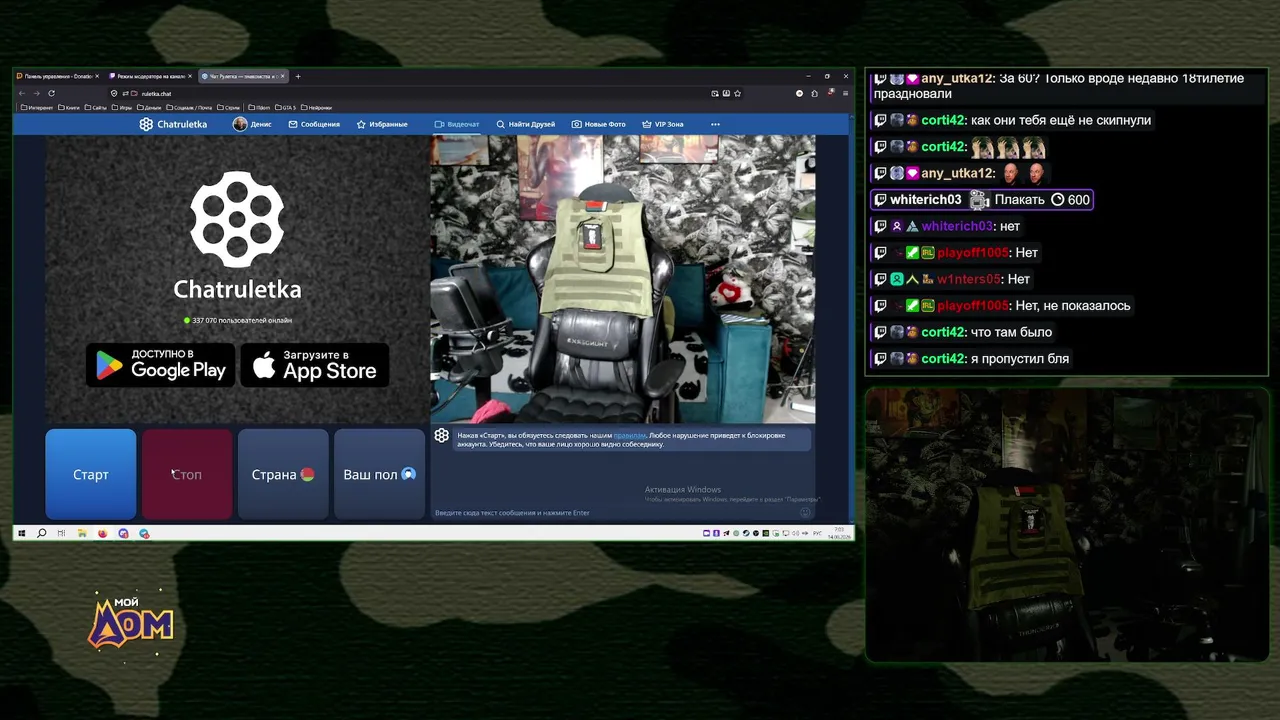Open the emoji picker in chat input

(x=806, y=513)
